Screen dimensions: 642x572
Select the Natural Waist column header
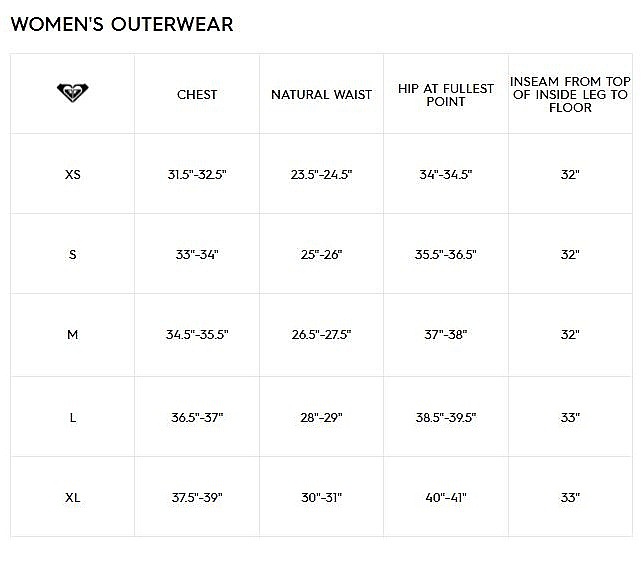point(321,95)
